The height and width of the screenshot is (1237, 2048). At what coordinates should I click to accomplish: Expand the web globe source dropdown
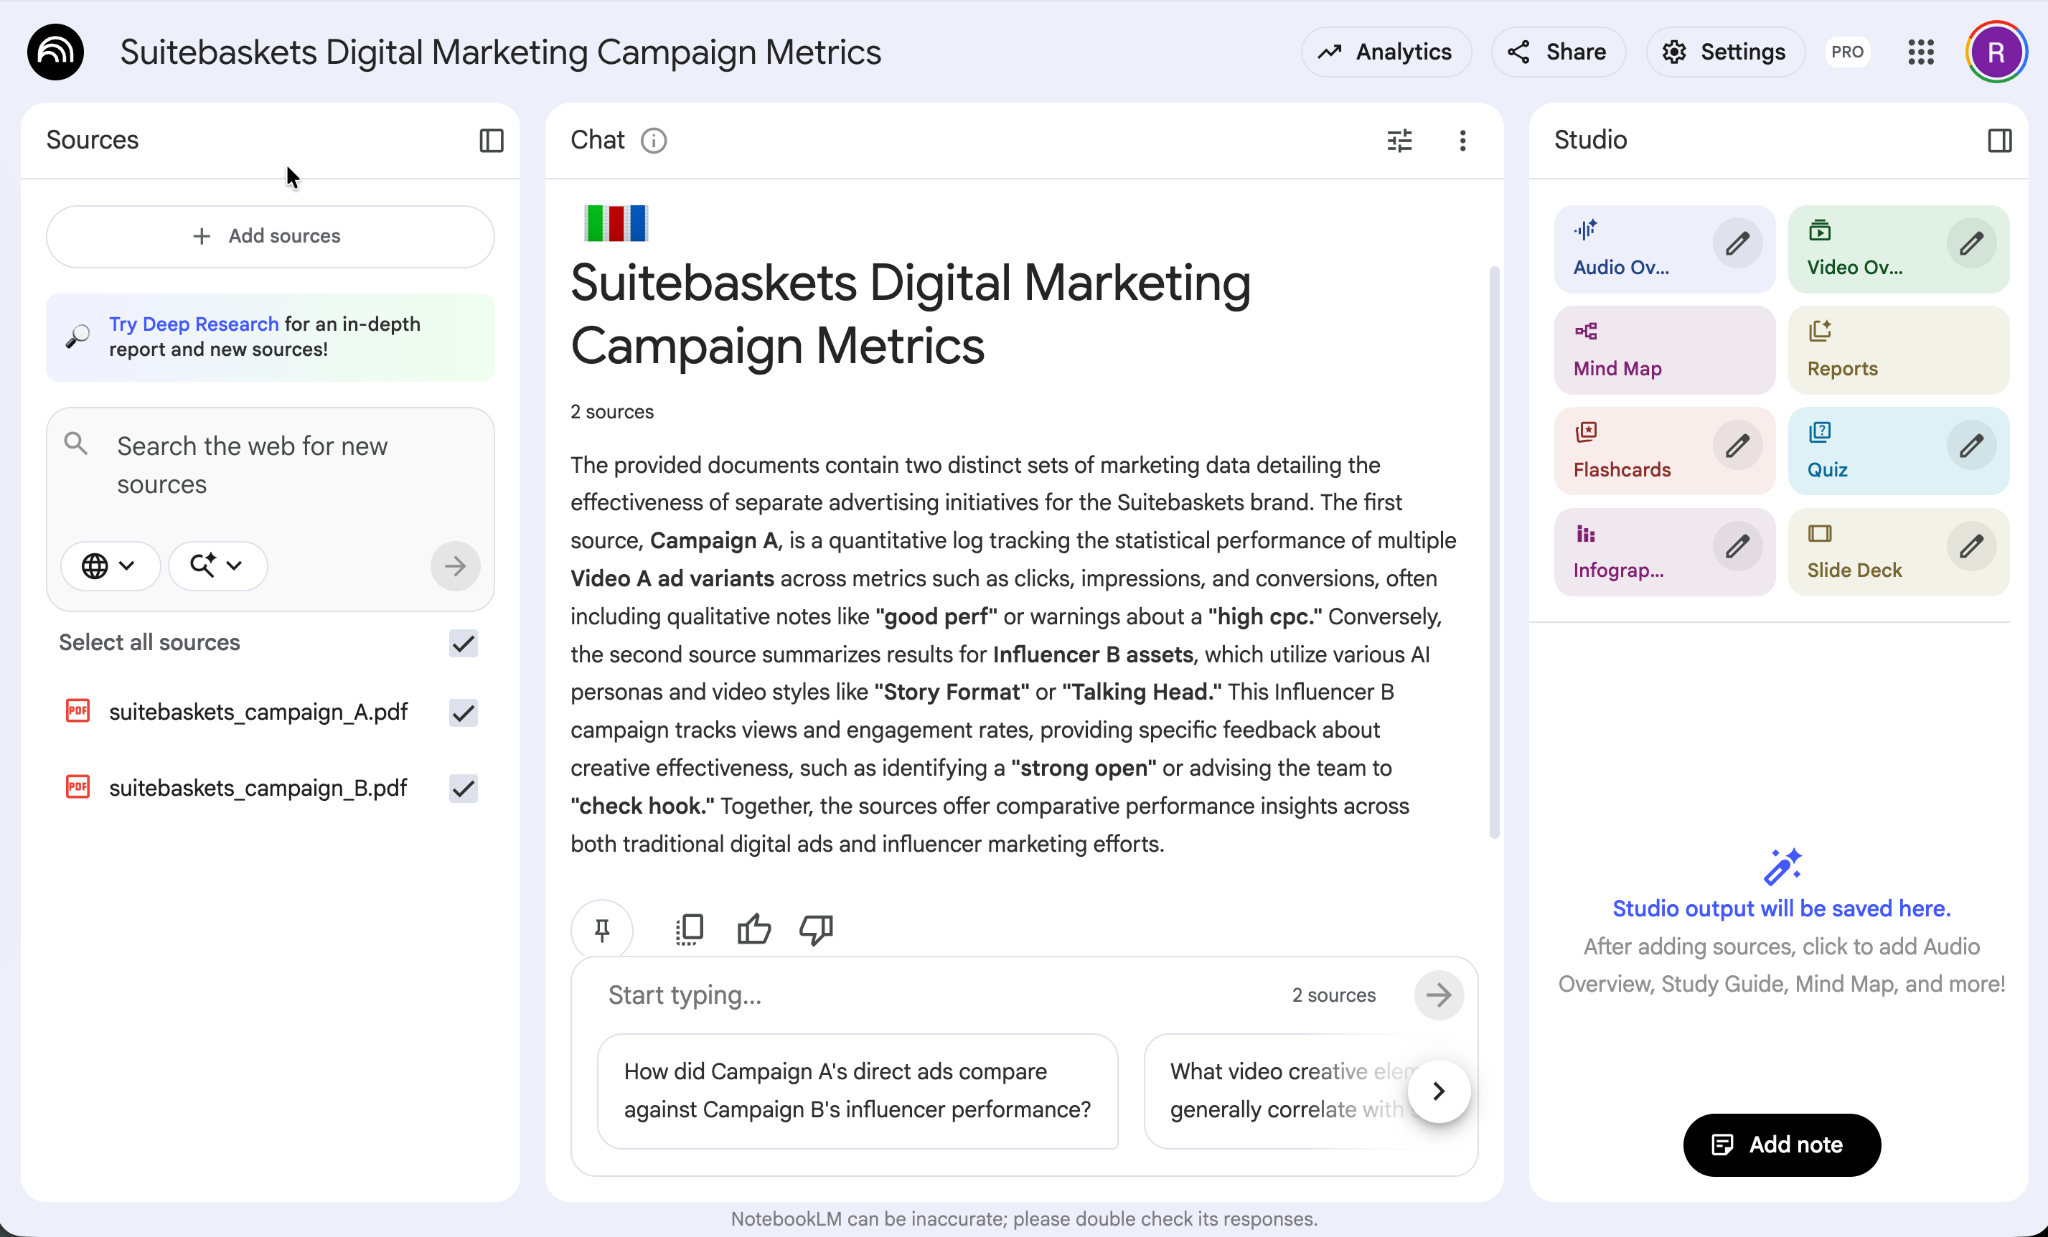pyautogui.click(x=109, y=566)
